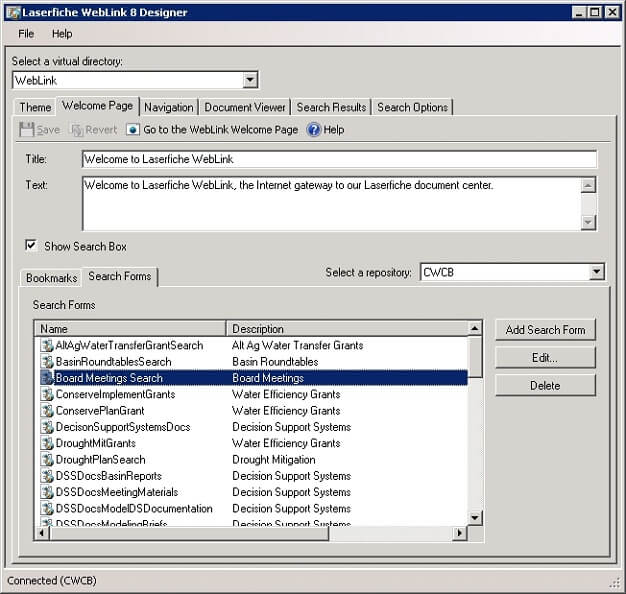Toggle the Show Search Box checkbox
The height and width of the screenshot is (594, 626).
pos(31,245)
